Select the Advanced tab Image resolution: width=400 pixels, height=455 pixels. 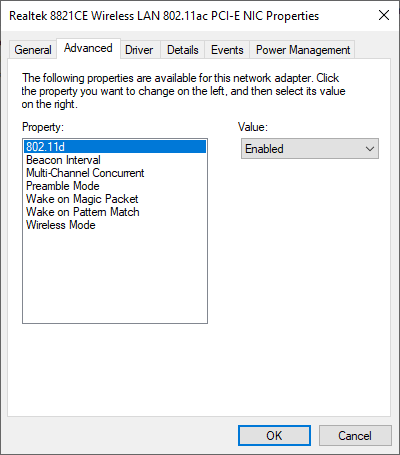[88, 49]
